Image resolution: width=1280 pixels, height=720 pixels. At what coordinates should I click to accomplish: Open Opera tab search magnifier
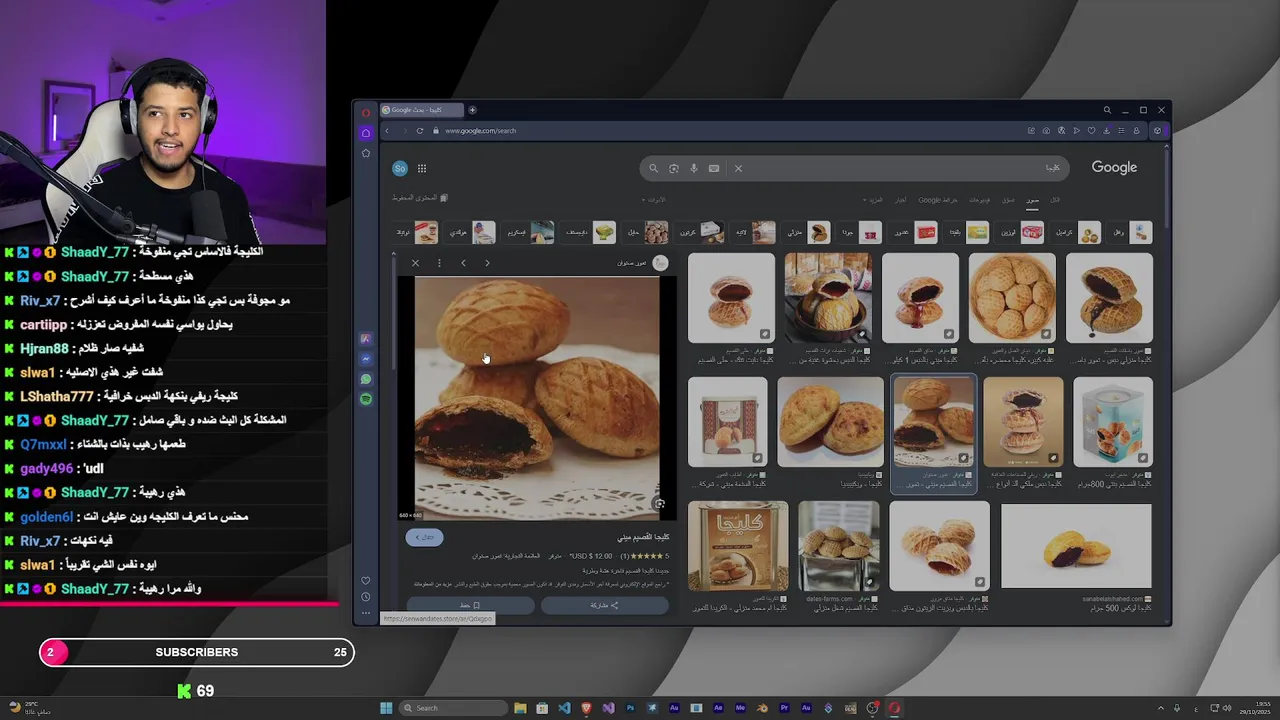click(x=1107, y=110)
